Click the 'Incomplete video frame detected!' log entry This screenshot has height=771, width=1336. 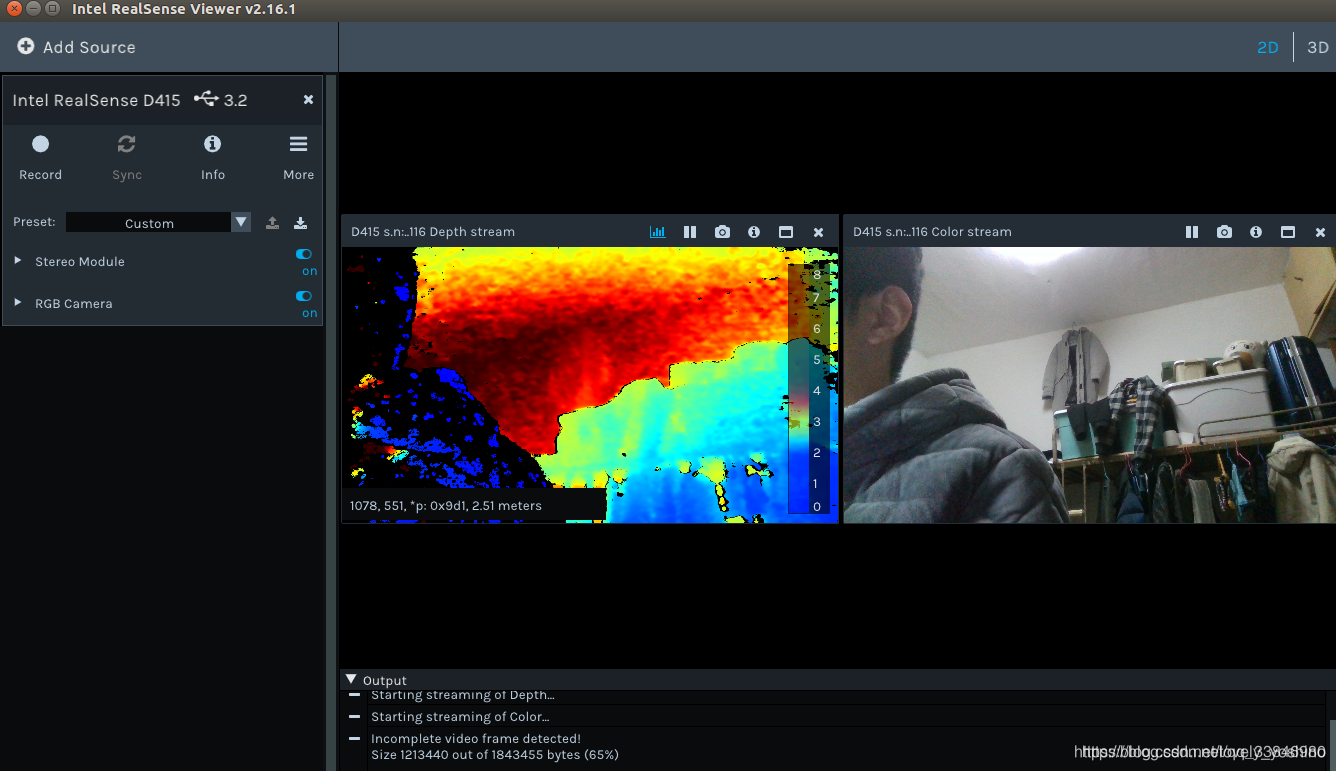[x=476, y=739]
